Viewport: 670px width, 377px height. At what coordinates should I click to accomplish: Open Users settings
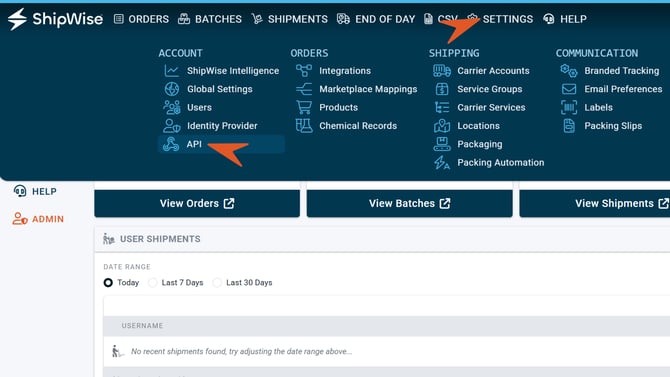click(199, 107)
